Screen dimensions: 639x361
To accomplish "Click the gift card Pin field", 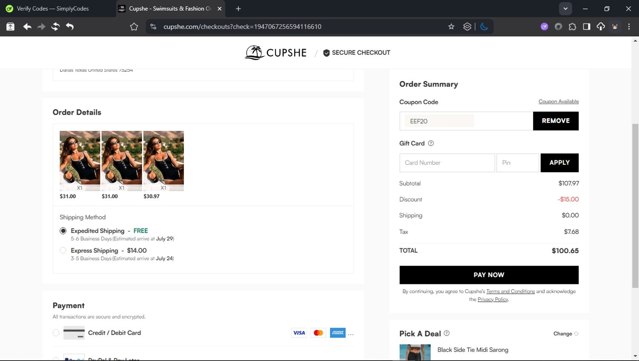I will (518, 163).
